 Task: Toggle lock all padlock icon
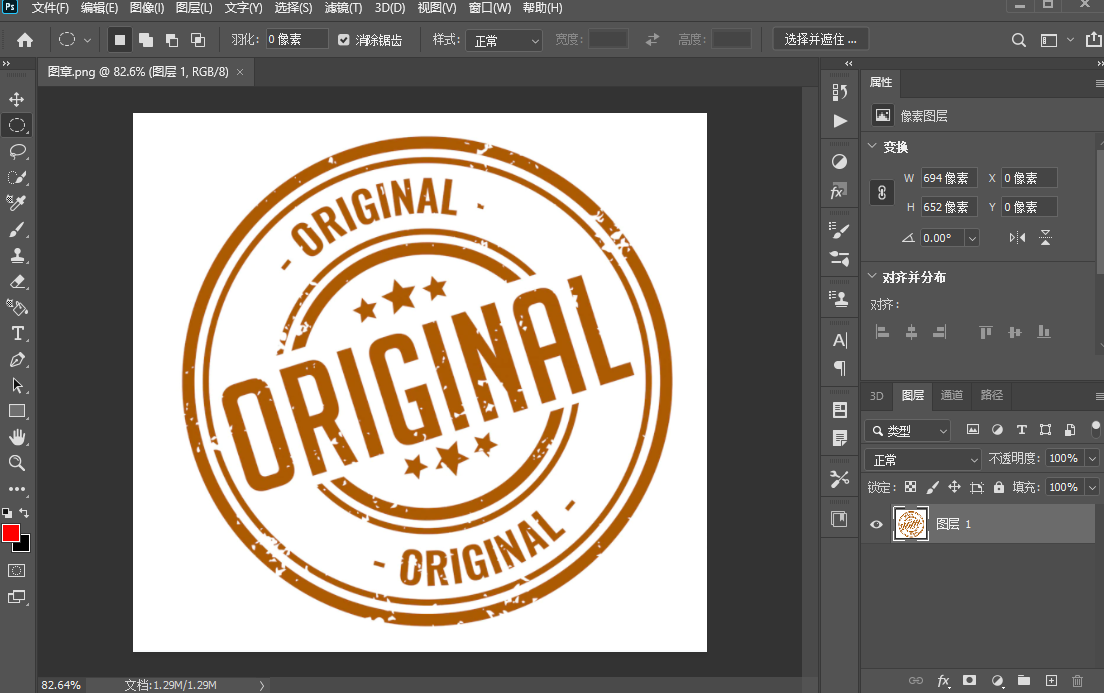(998, 487)
